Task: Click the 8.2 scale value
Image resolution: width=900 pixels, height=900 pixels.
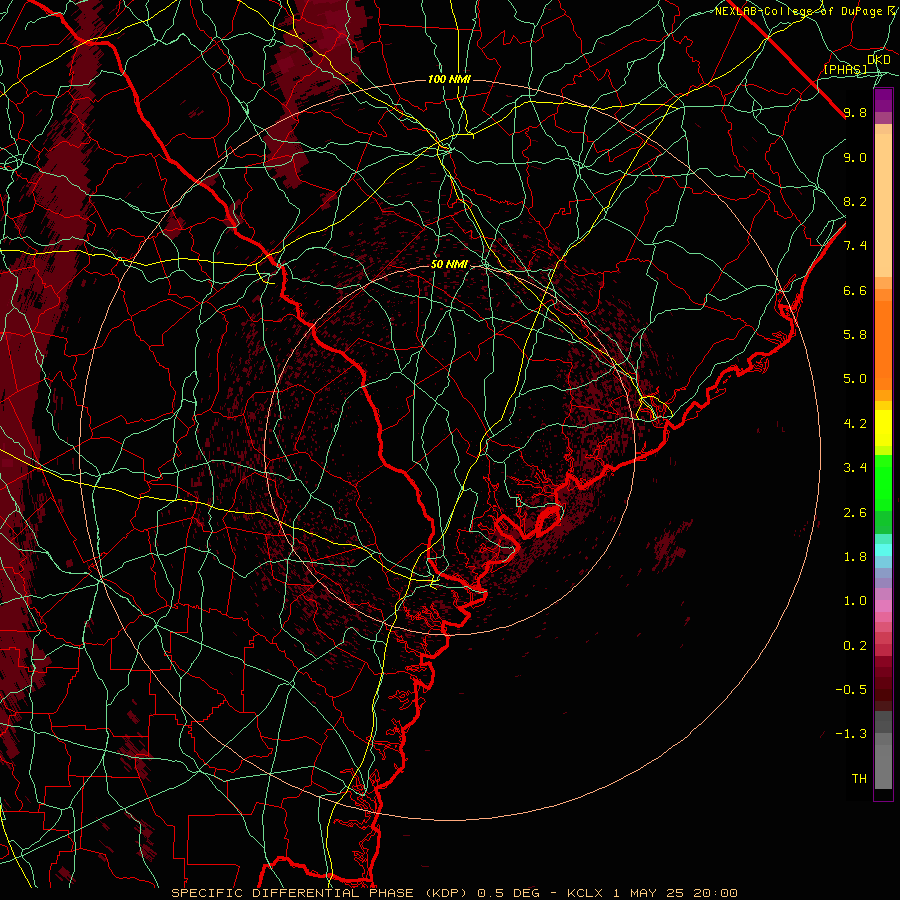Action: 855,201
